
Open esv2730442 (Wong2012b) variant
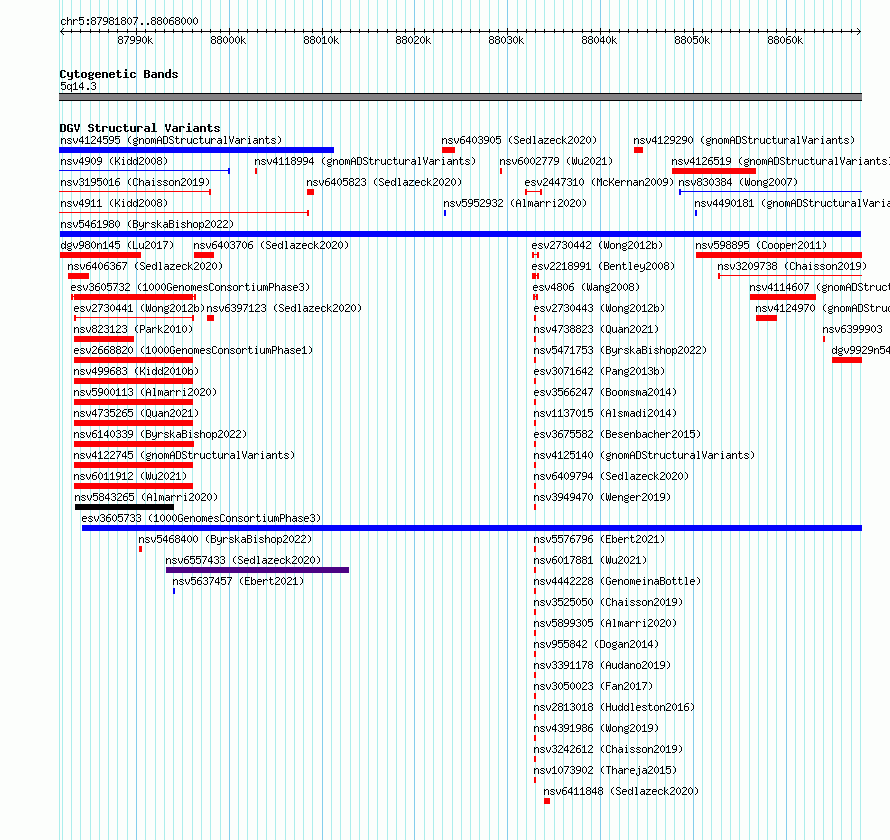[x=597, y=245]
